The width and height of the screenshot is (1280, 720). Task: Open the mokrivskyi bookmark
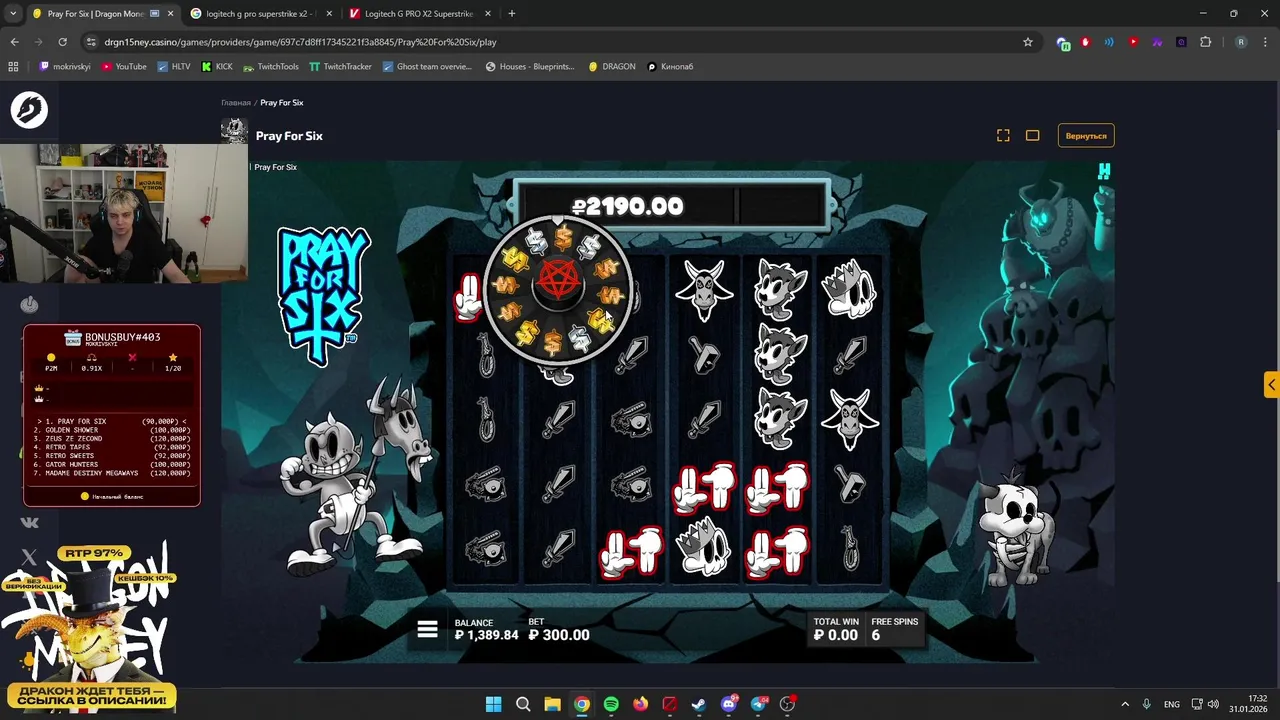65,67
